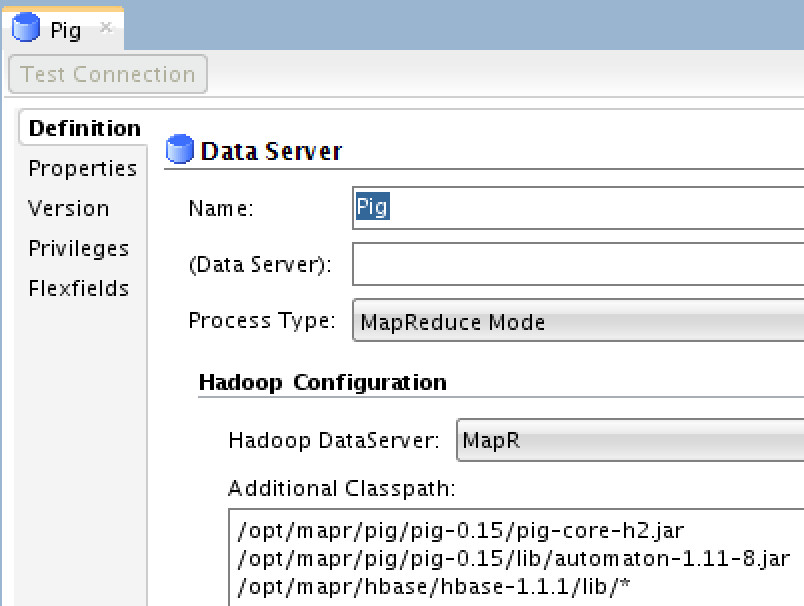The height and width of the screenshot is (606, 804).
Task: Switch to the Properties tab
Action: click(x=83, y=169)
